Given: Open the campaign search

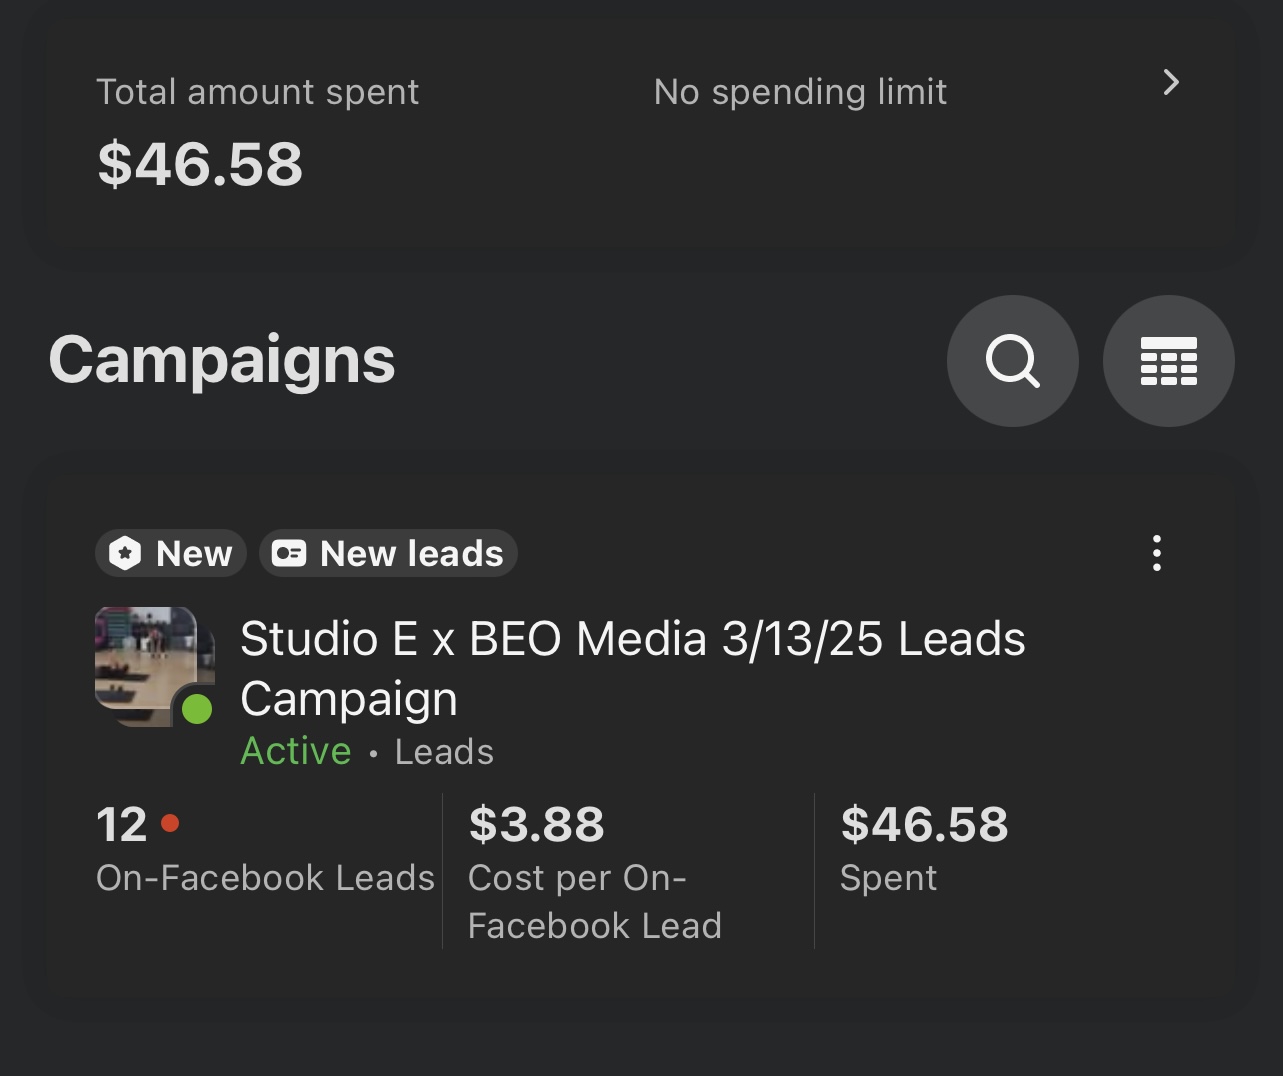Looking at the screenshot, I should click(1012, 361).
